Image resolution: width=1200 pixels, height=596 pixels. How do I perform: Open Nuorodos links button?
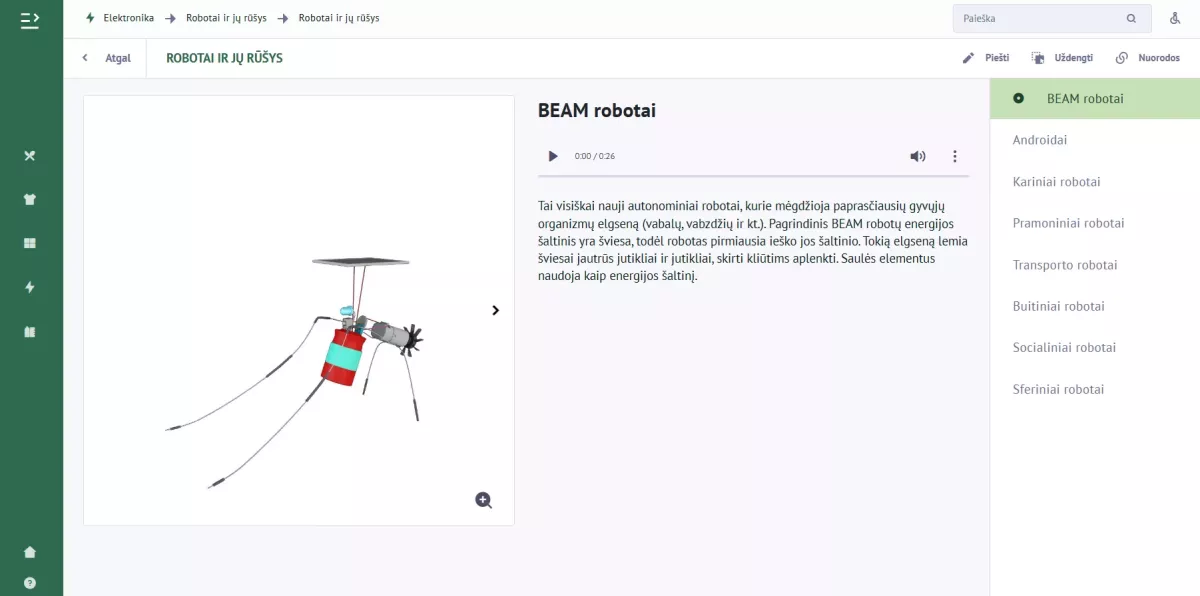point(1148,58)
